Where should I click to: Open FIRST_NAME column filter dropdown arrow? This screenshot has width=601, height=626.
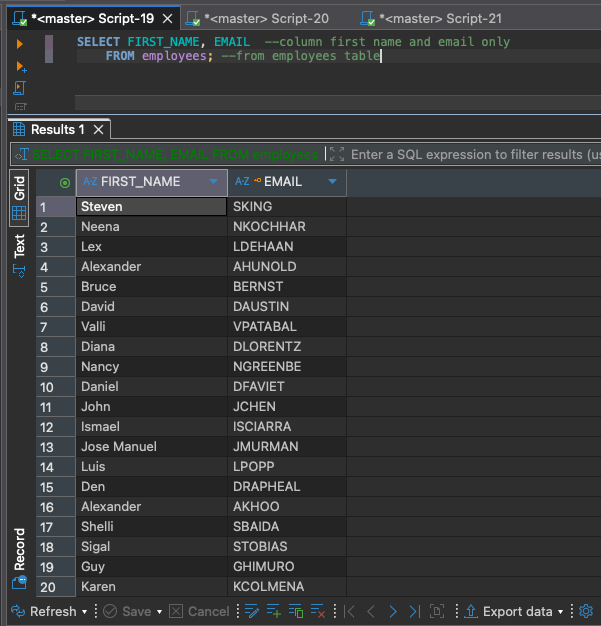(214, 182)
